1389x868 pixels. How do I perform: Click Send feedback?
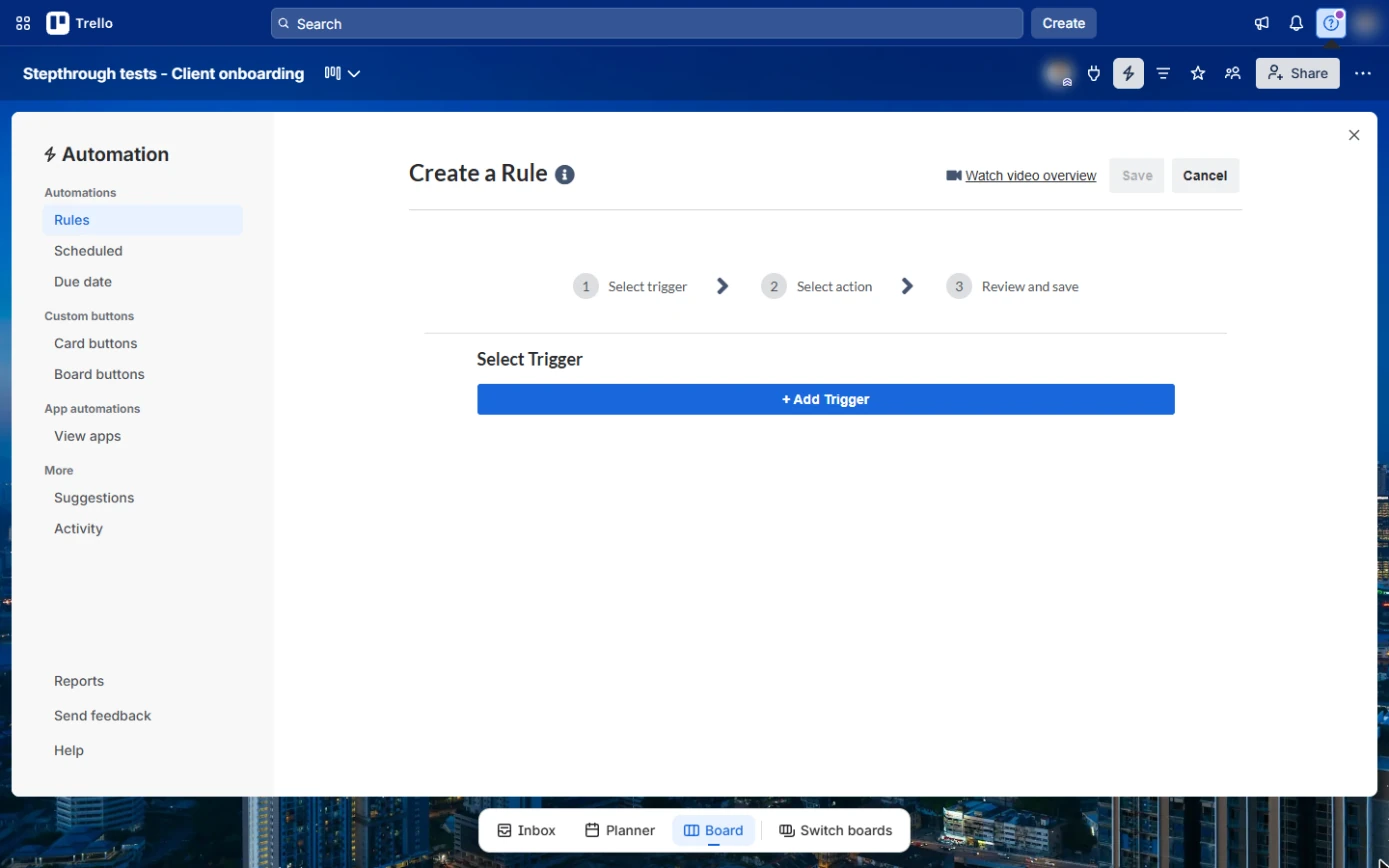click(103, 716)
